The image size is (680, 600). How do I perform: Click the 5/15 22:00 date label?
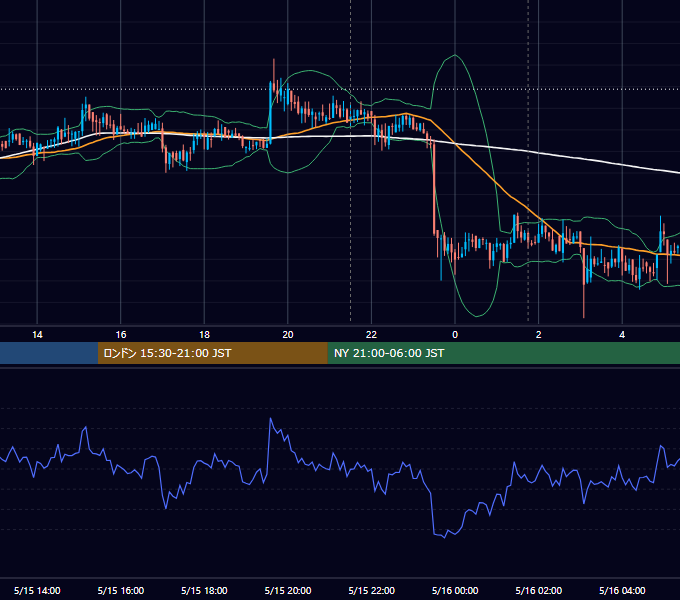click(x=372, y=590)
